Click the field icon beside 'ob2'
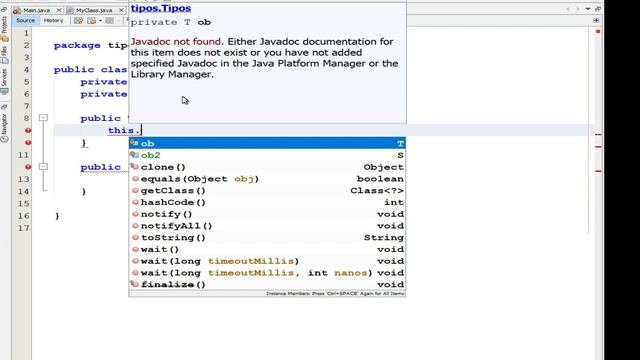 (x=134, y=155)
